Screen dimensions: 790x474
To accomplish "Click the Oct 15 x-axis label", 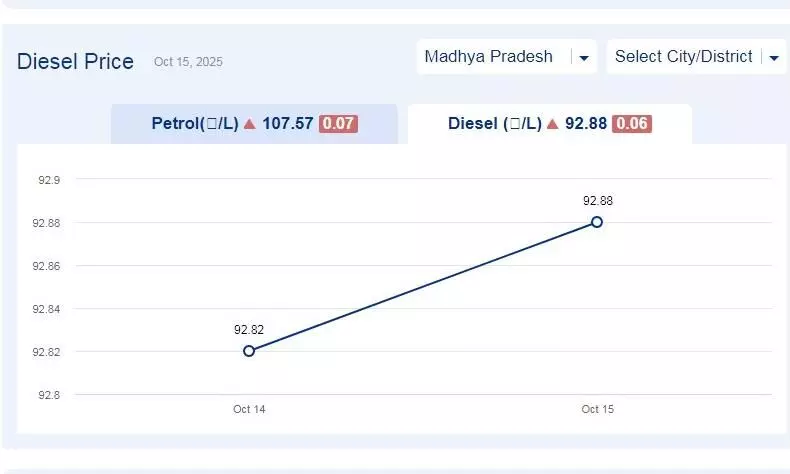I will [597, 409].
